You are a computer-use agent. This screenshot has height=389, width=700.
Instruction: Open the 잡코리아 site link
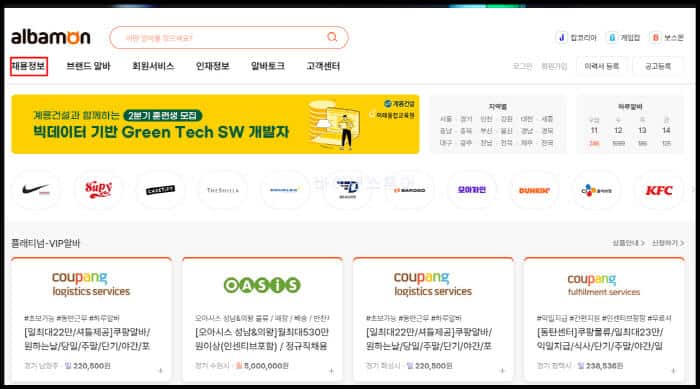(577, 38)
